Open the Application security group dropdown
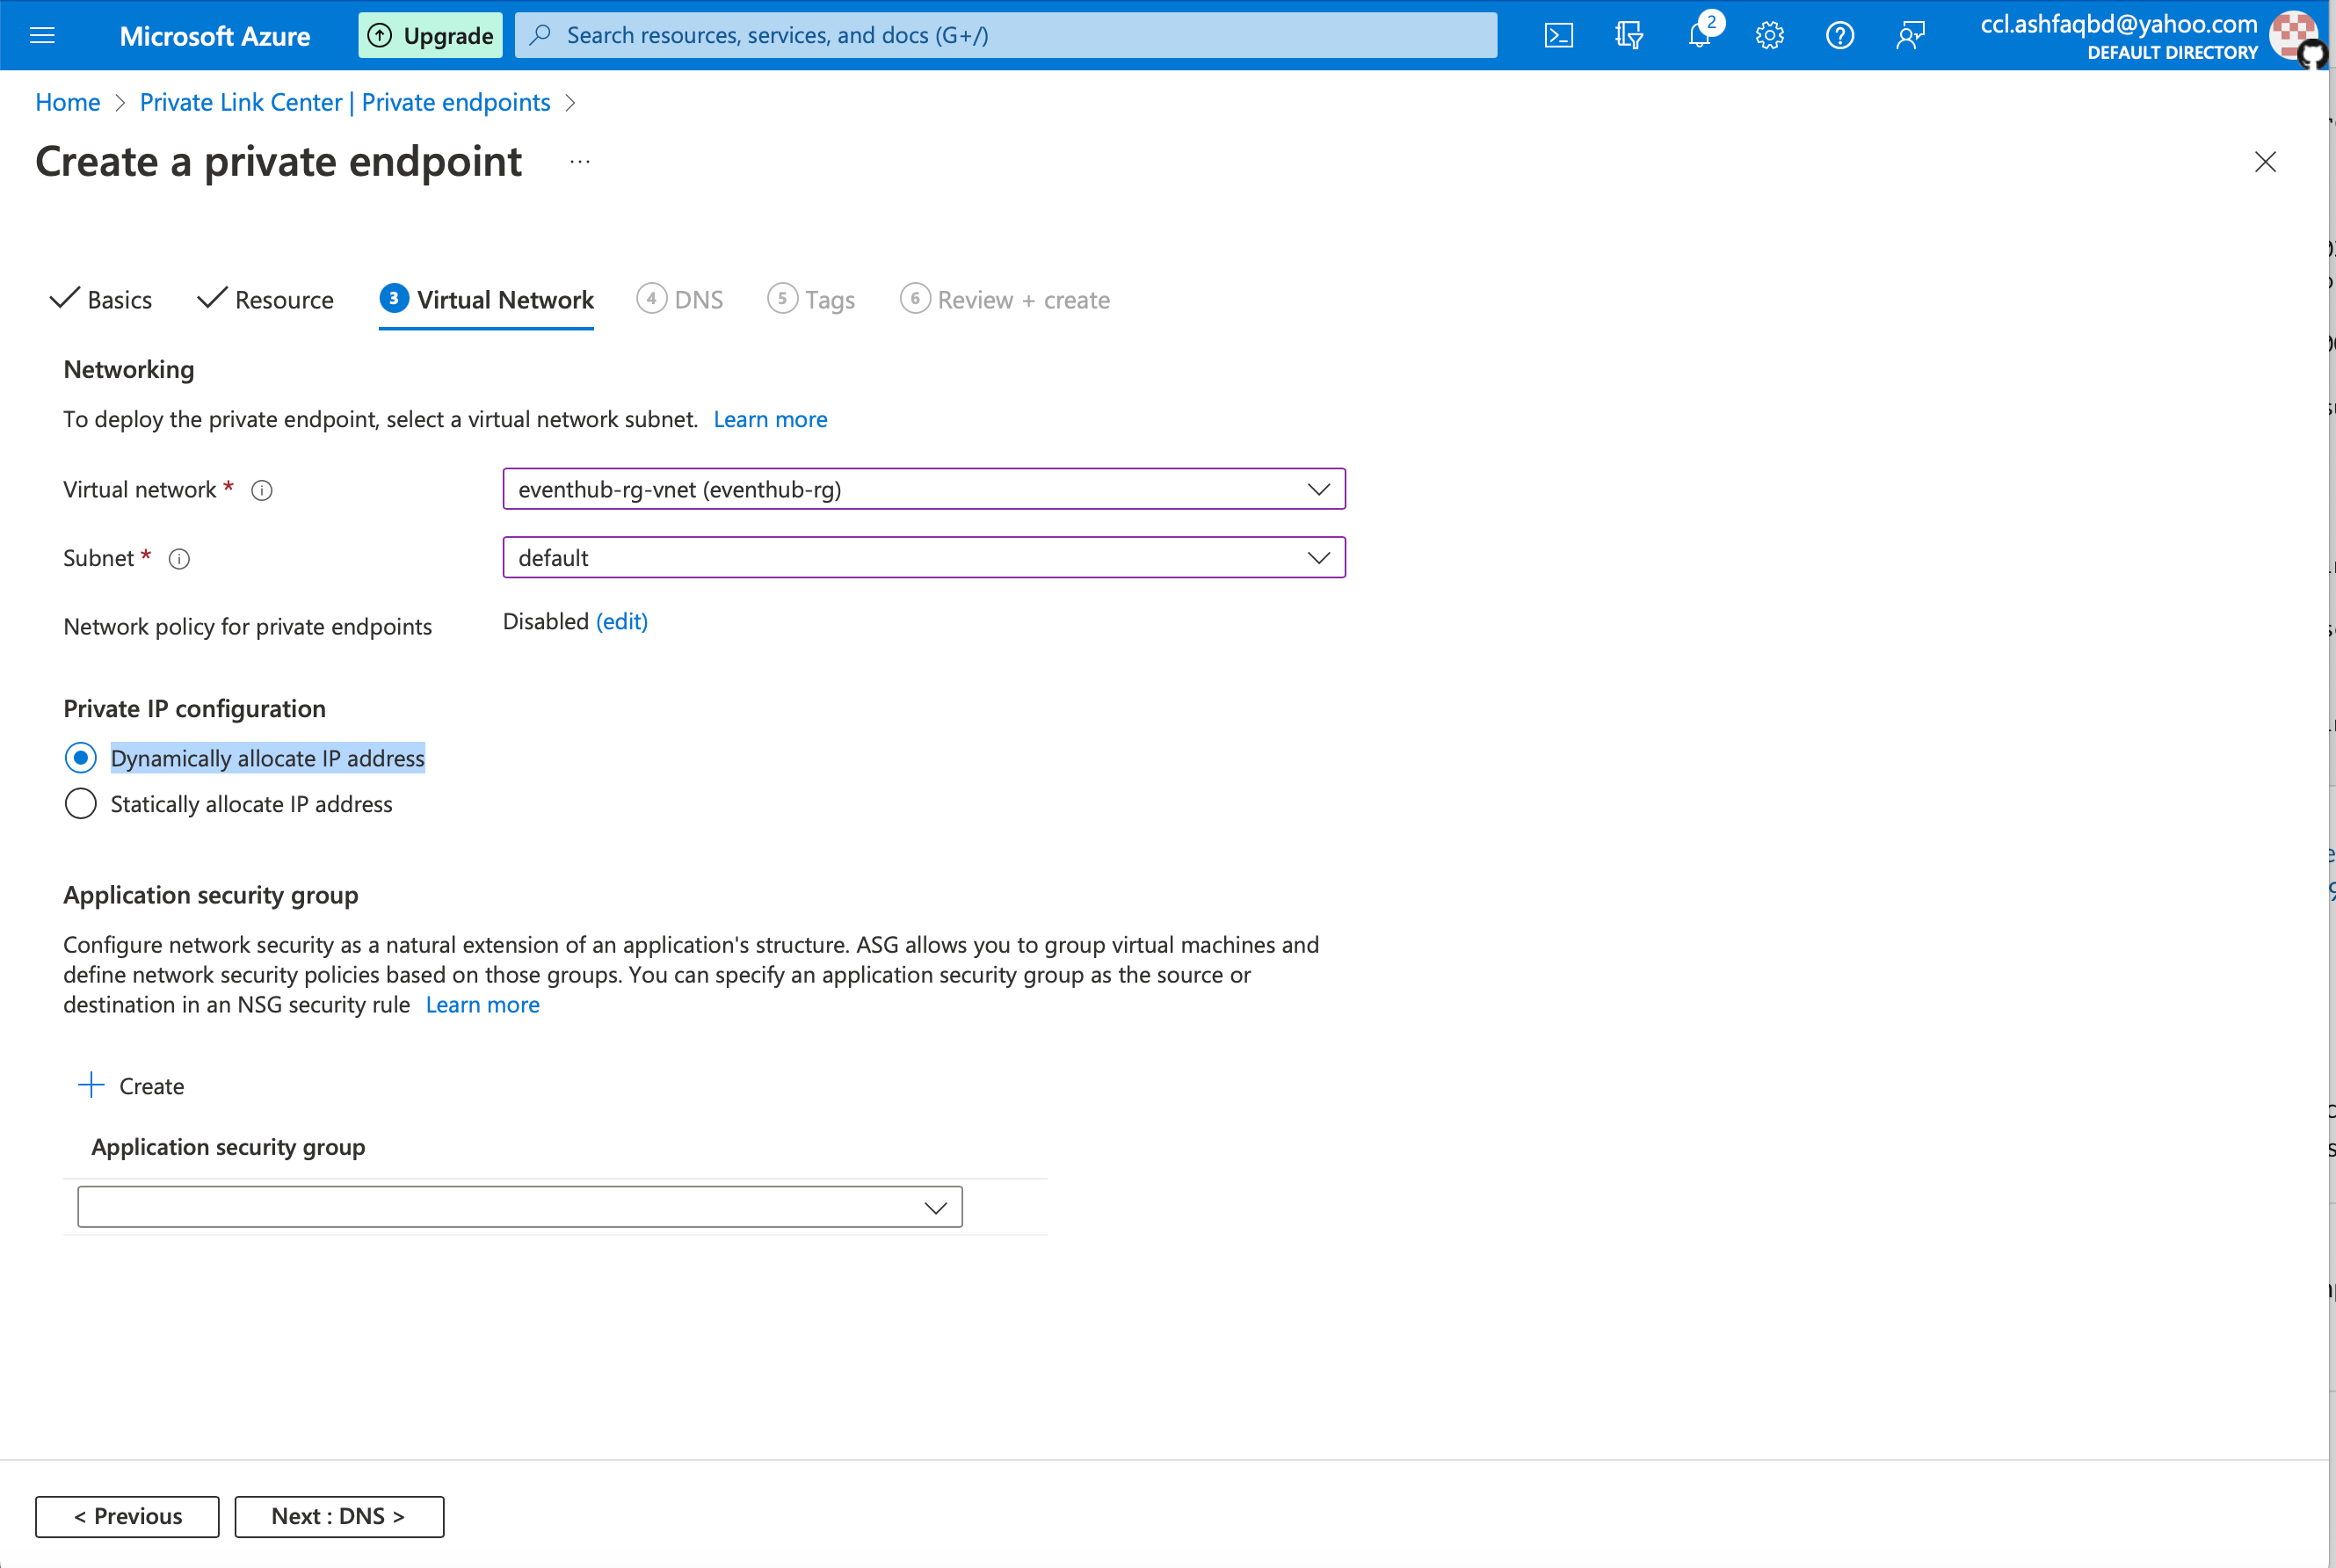 [x=520, y=1207]
